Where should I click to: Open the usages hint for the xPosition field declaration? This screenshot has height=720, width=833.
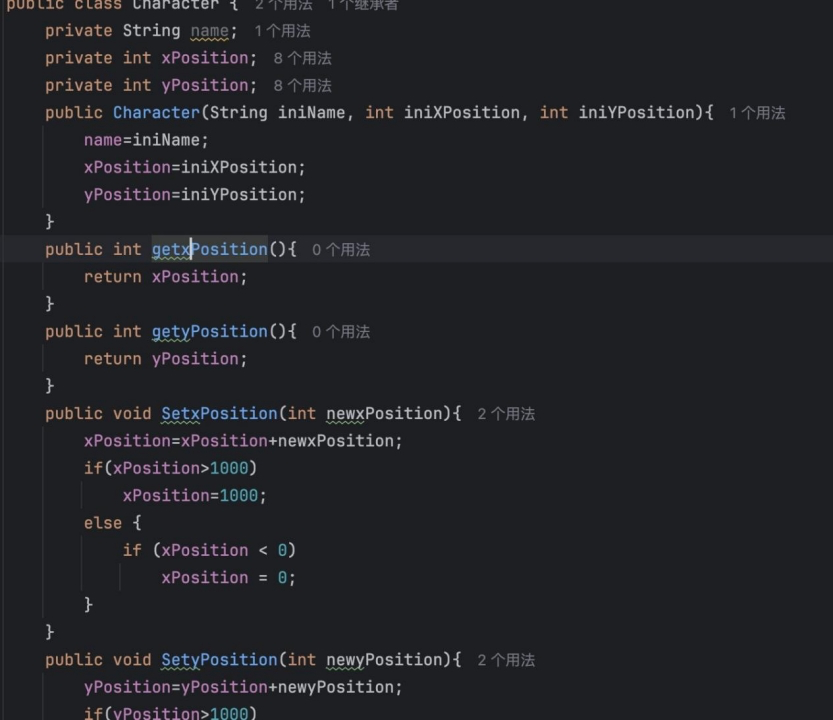point(302,58)
